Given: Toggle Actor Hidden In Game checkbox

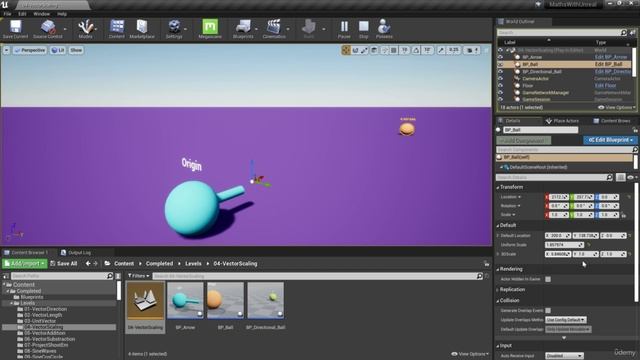Looking at the screenshot, I should pos(548,279).
